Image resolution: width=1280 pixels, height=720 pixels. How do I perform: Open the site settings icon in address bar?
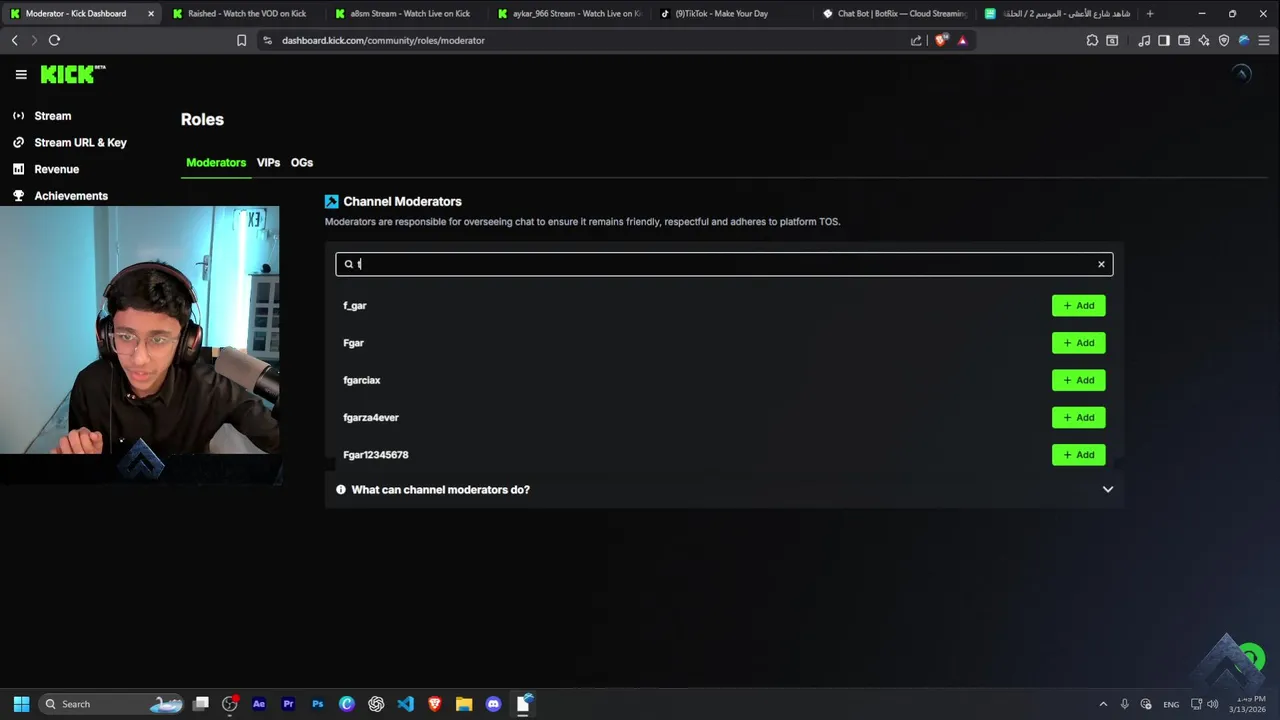click(267, 40)
